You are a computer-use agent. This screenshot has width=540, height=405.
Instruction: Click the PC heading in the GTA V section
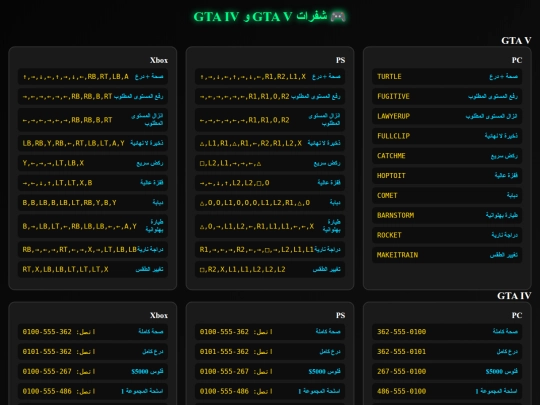point(517,60)
